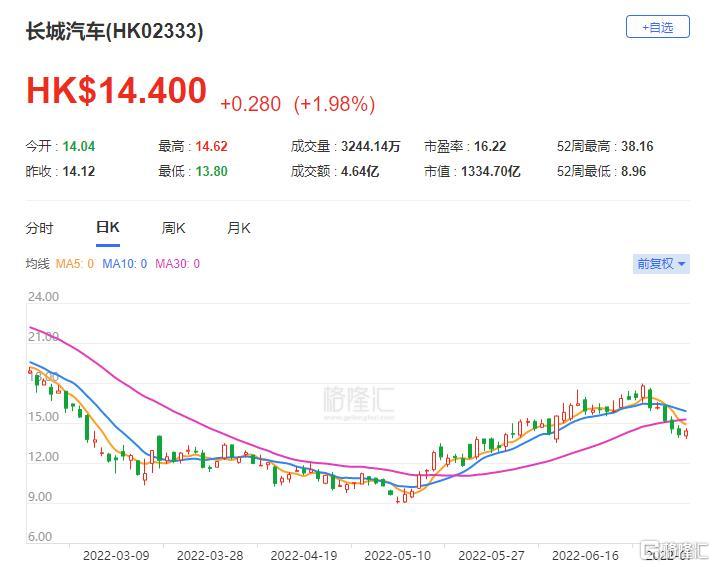This screenshot has width=715, height=567.
Task: Switch to 分时 chart tab
Action: pyautogui.click(x=39, y=228)
